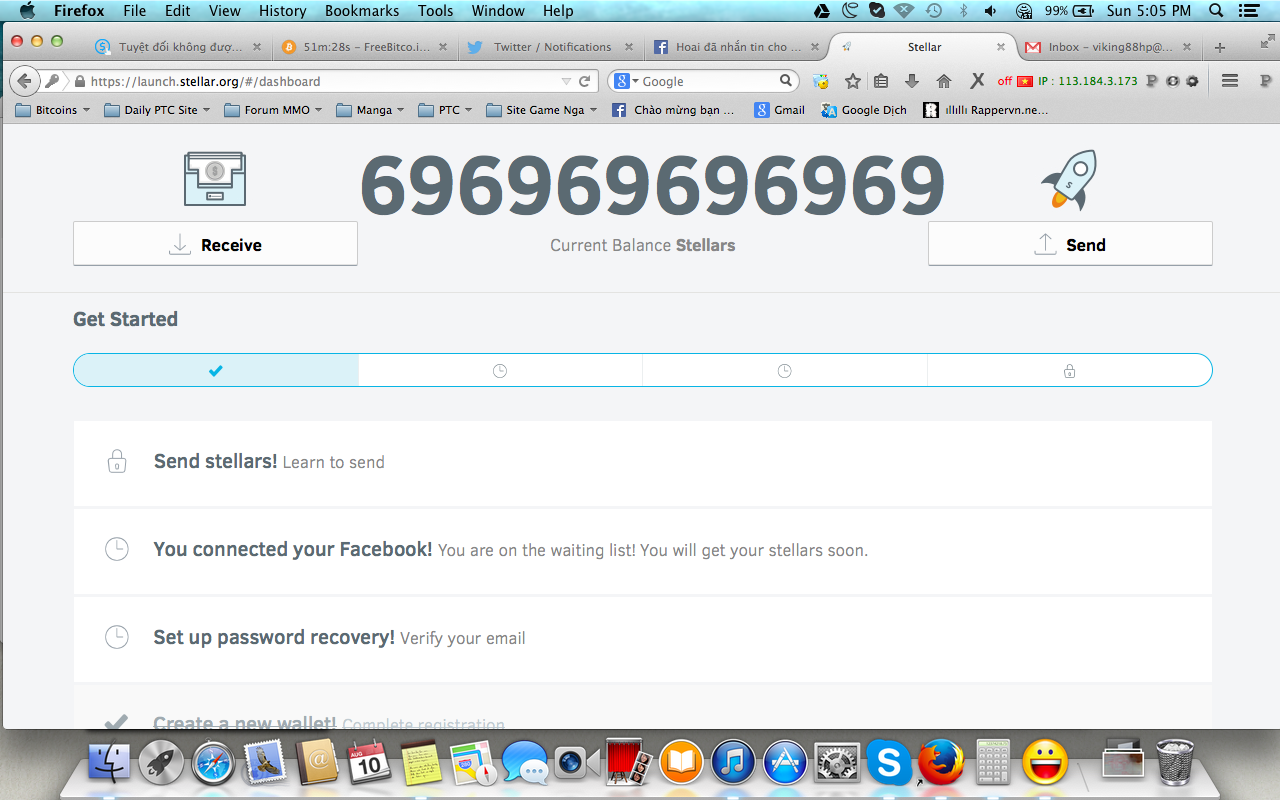Click the circular arrows icon beside the gear
Viewport: 1280px width, 800px height.
point(1172,81)
